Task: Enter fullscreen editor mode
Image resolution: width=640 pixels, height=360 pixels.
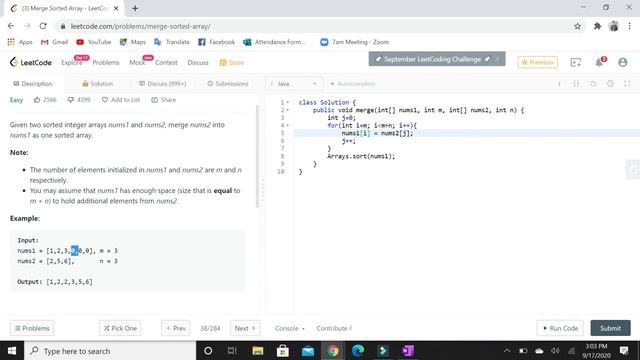Action: 627,84
